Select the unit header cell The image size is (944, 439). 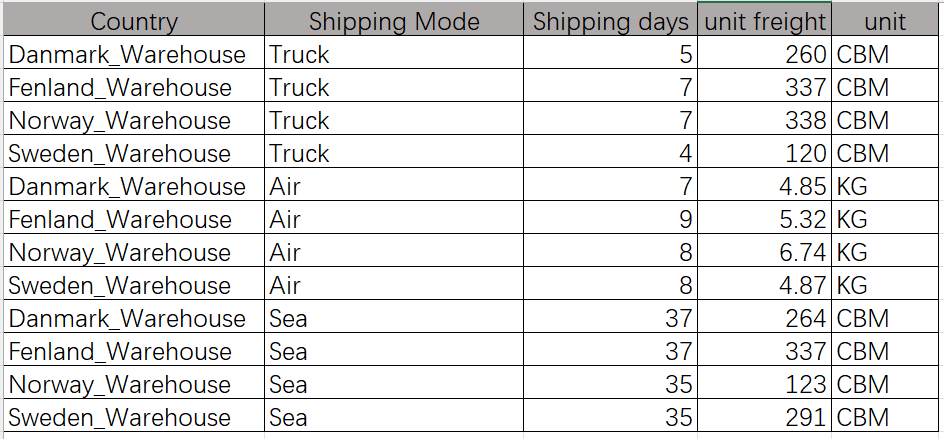click(x=886, y=19)
